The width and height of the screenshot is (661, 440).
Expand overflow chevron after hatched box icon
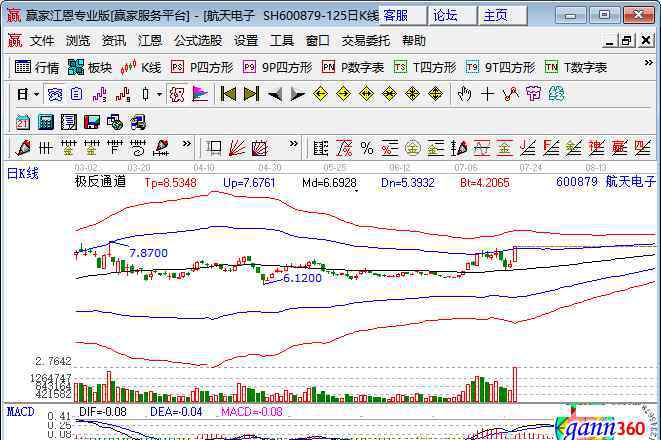(x=293, y=144)
